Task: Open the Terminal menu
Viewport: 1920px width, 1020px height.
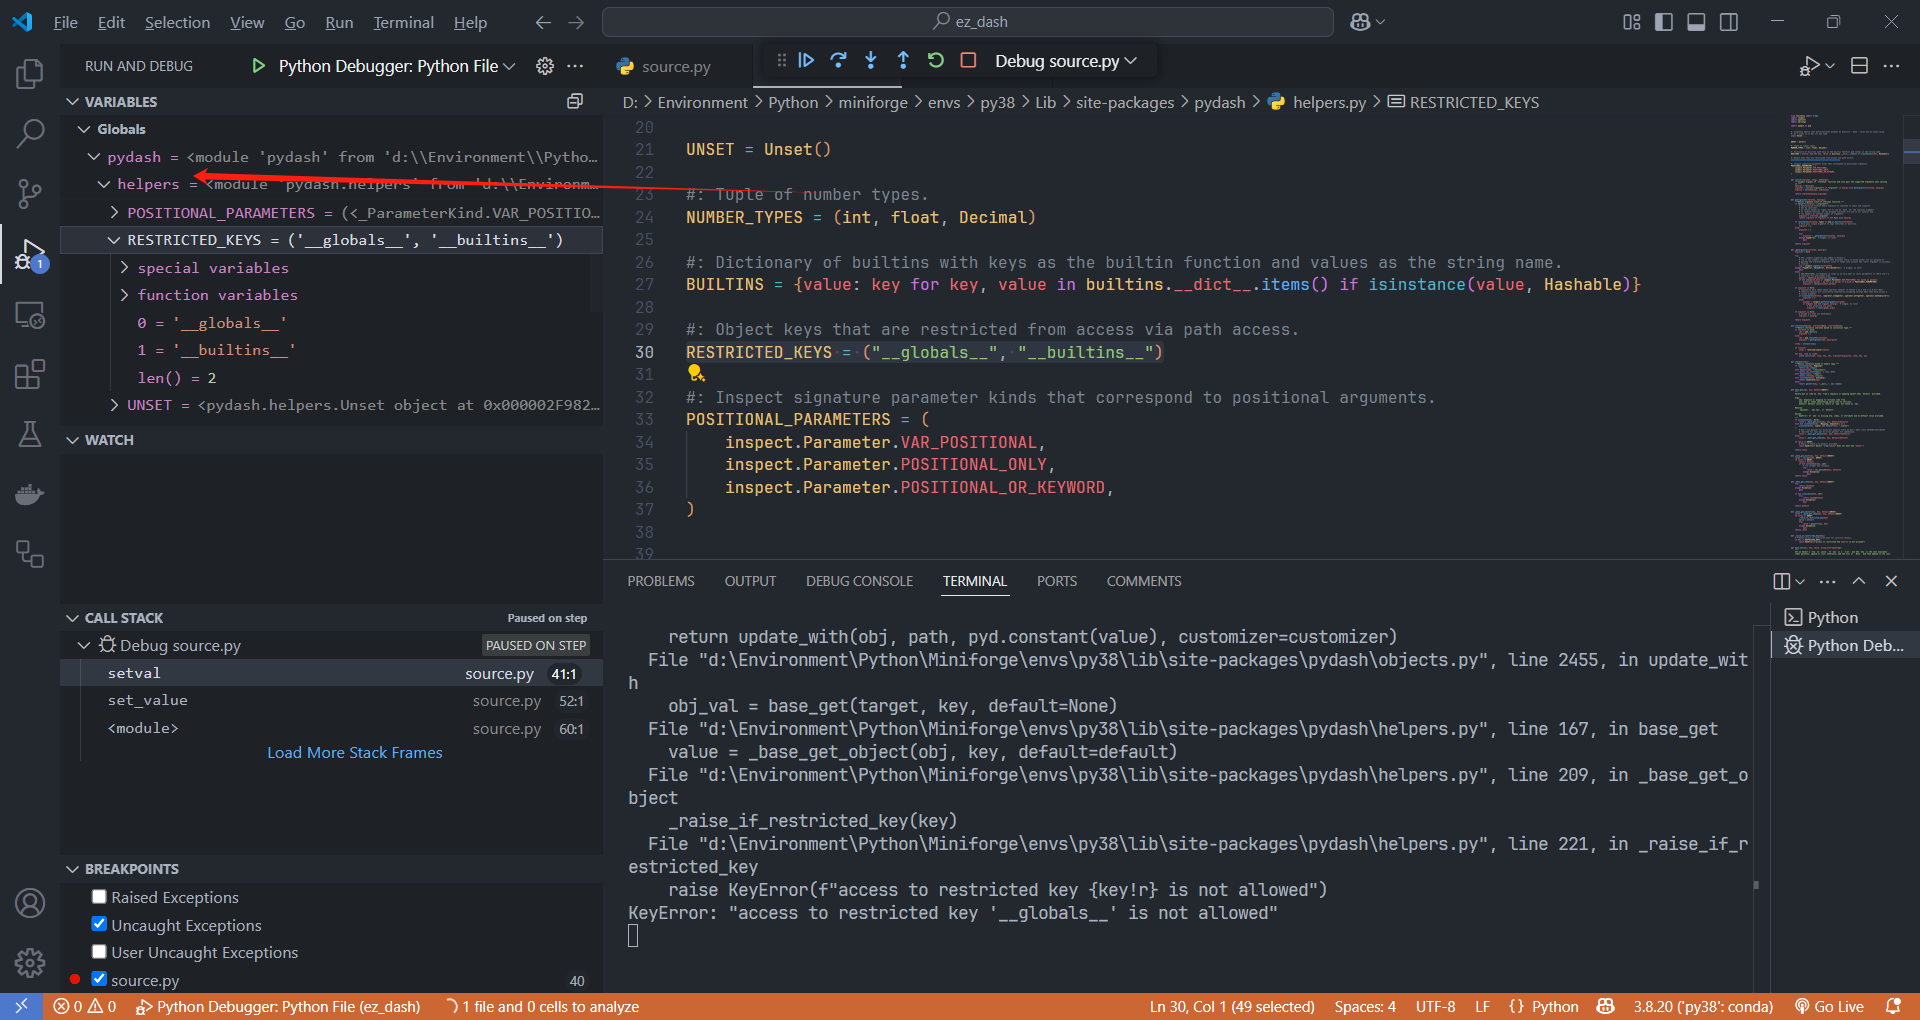Action: [403, 22]
